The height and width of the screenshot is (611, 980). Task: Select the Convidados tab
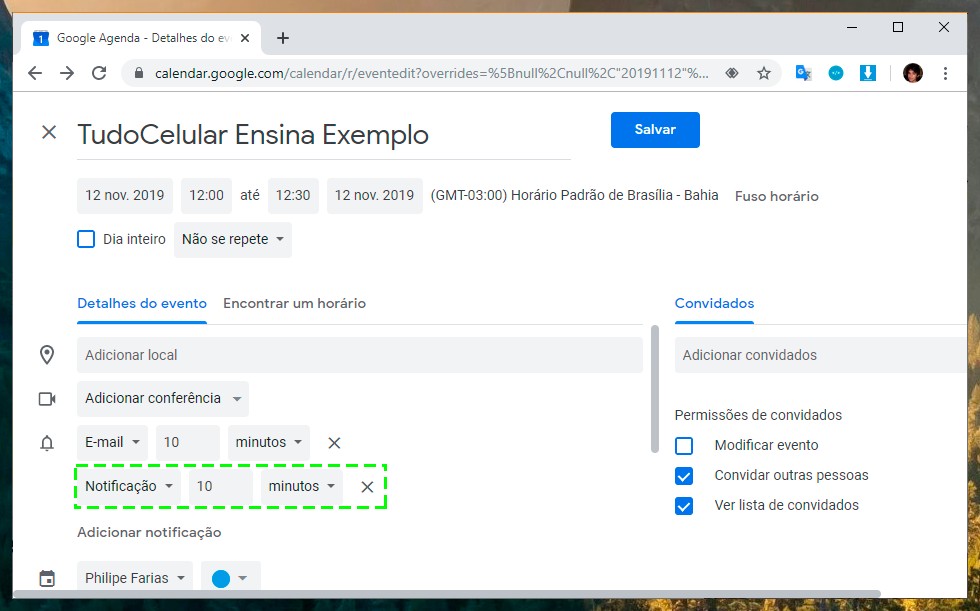pyautogui.click(x=714, y=304)
